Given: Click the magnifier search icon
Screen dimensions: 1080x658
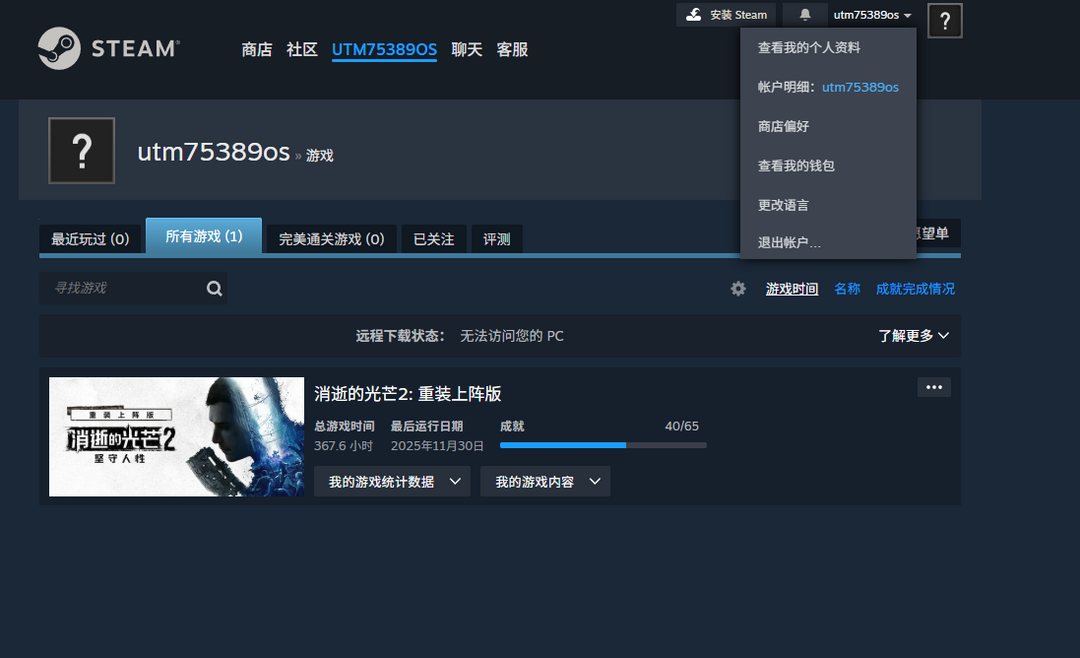Looking at the screenshot, I should click(214, 289).
